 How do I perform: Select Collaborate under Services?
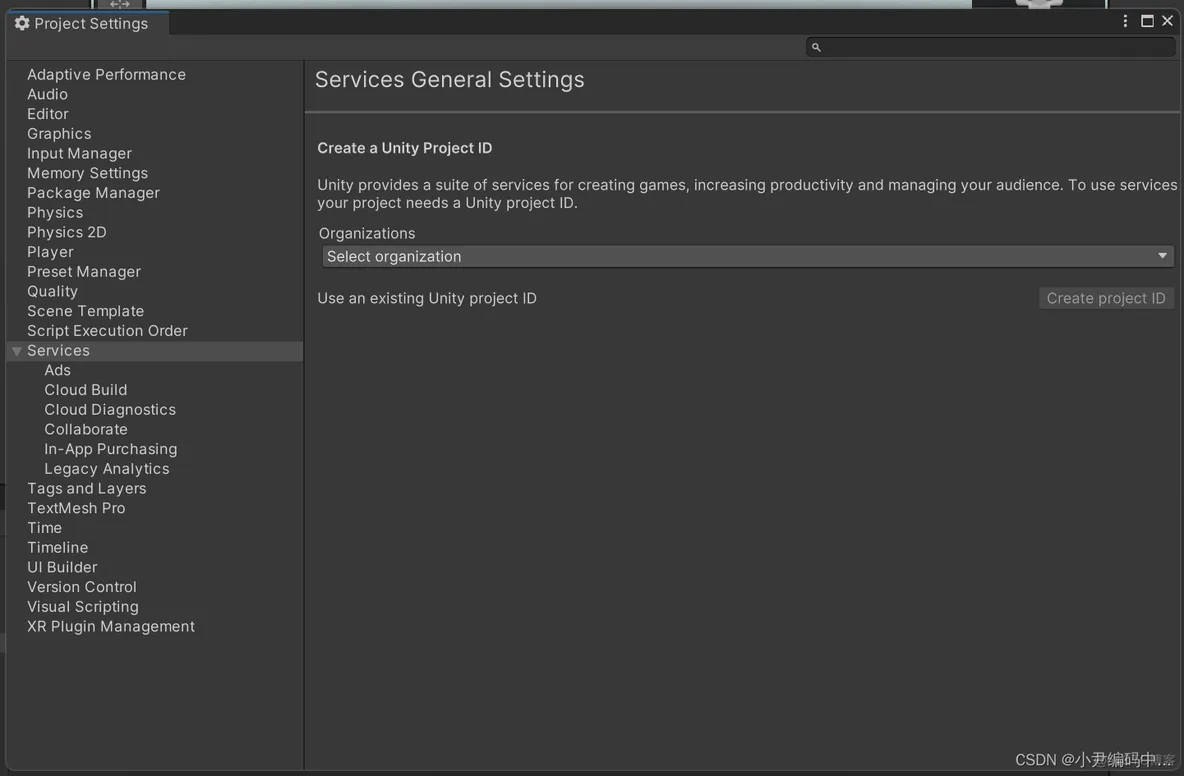point(85,429)
